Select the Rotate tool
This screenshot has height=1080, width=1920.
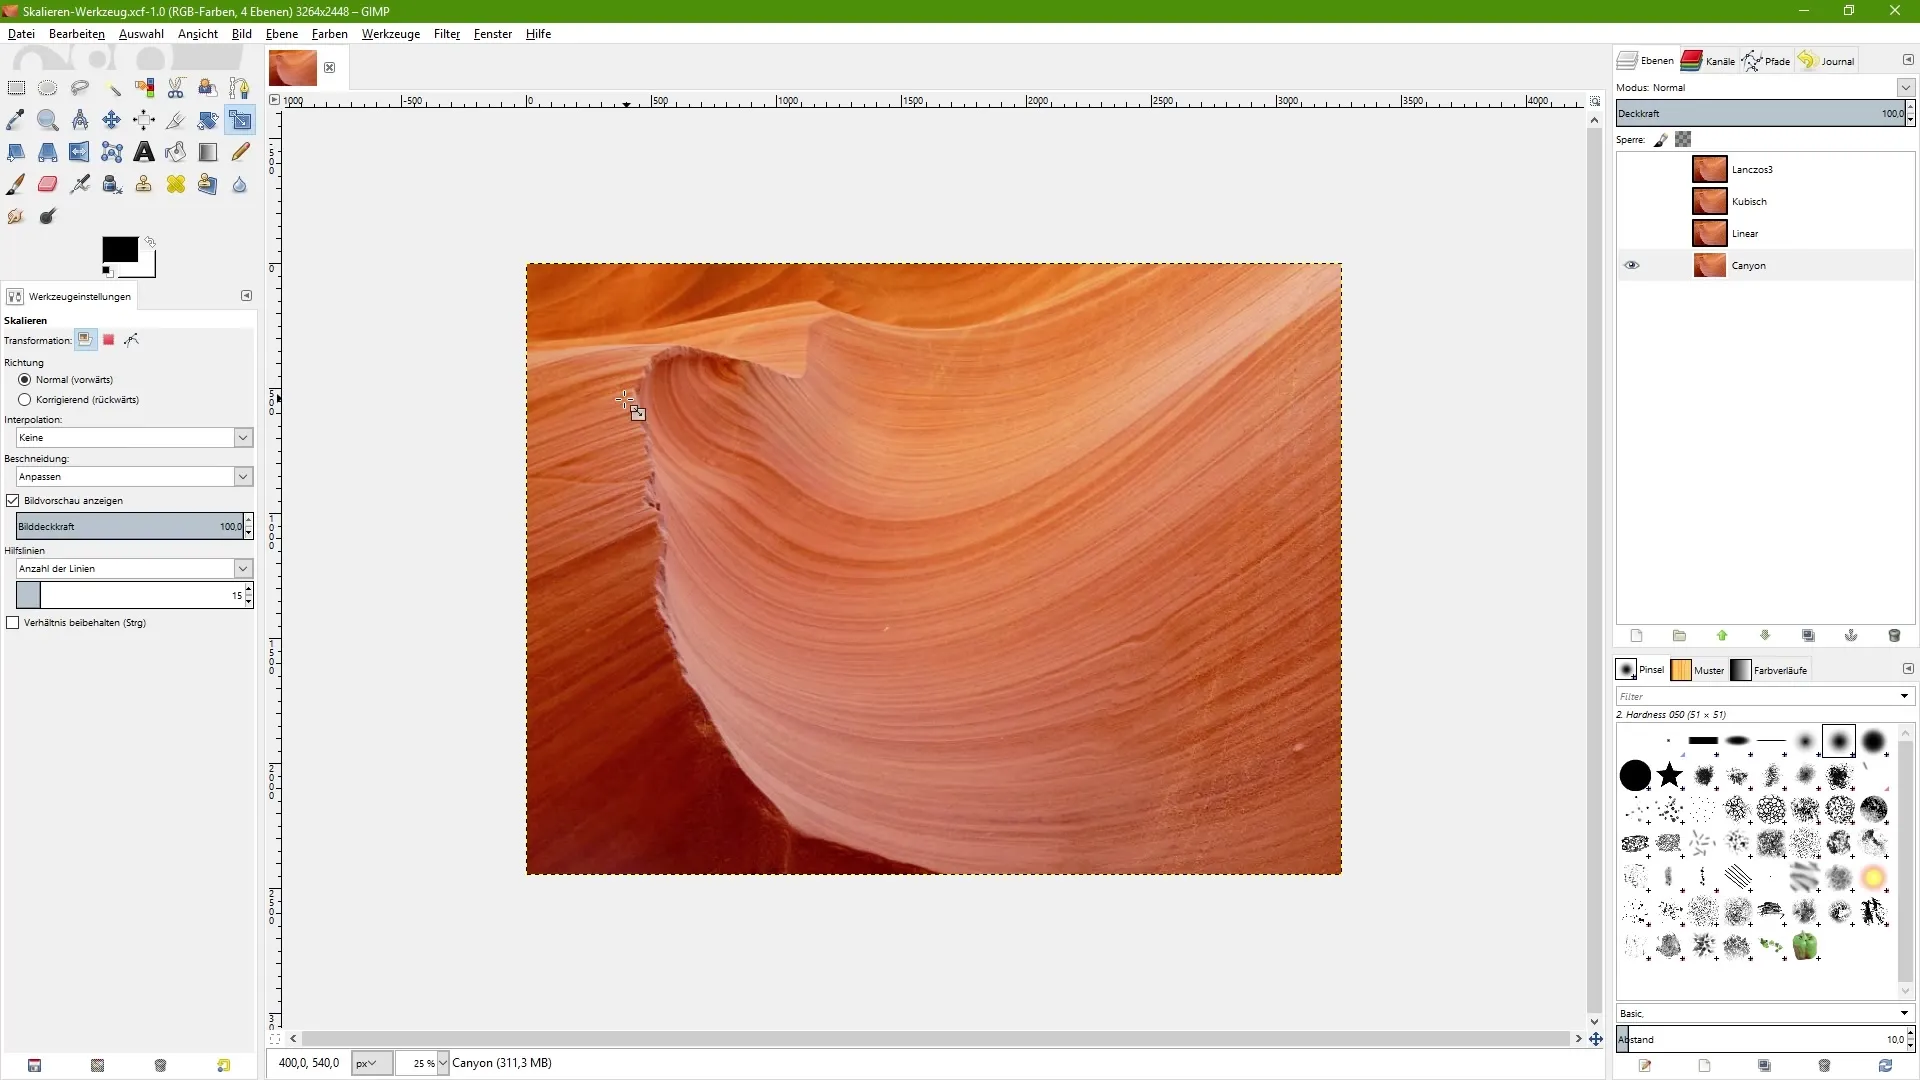point(208,120)
